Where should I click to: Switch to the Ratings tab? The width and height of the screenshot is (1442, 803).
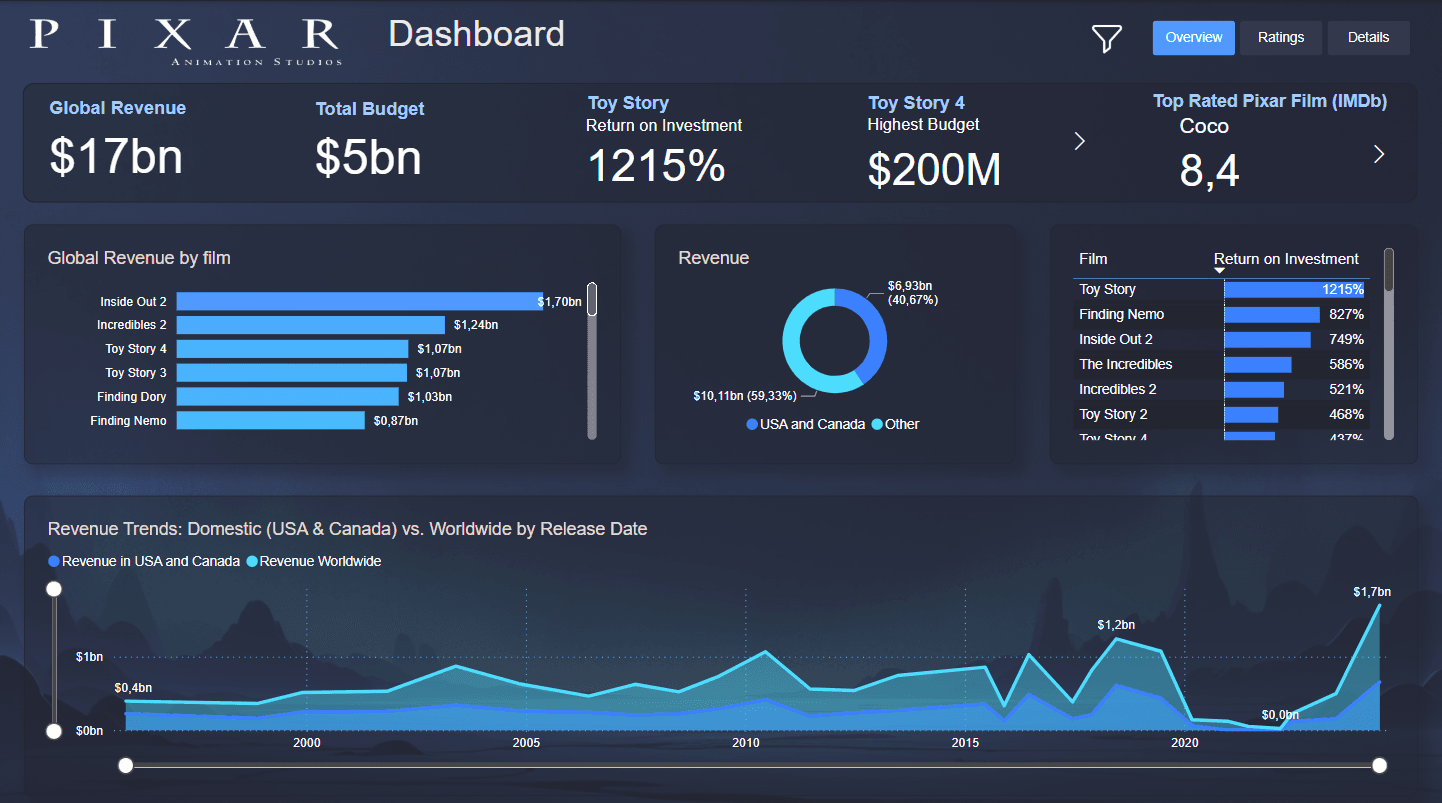[1281, 37]
